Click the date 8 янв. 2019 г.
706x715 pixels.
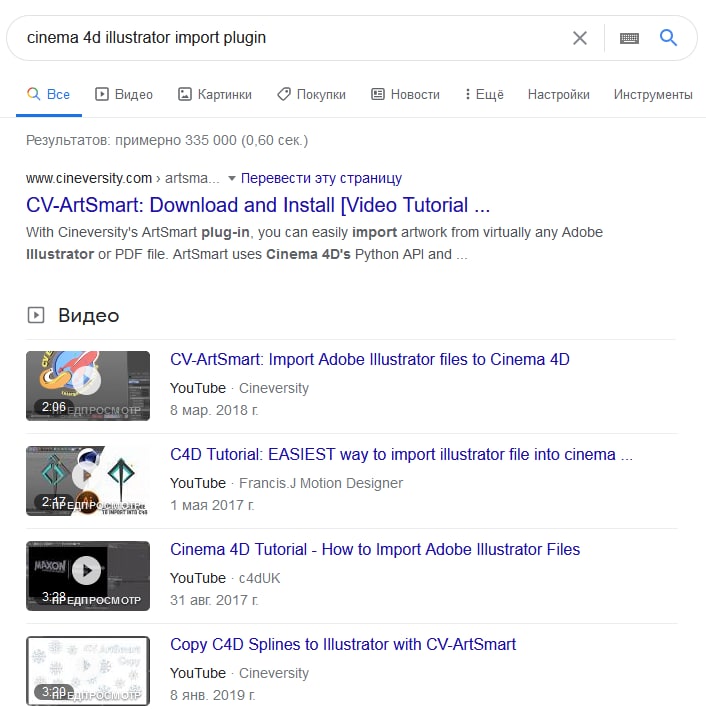pos(213,695)
